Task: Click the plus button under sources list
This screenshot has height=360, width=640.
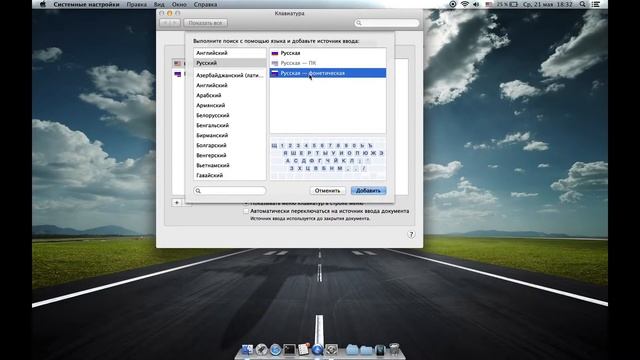Action: point(177,202)
